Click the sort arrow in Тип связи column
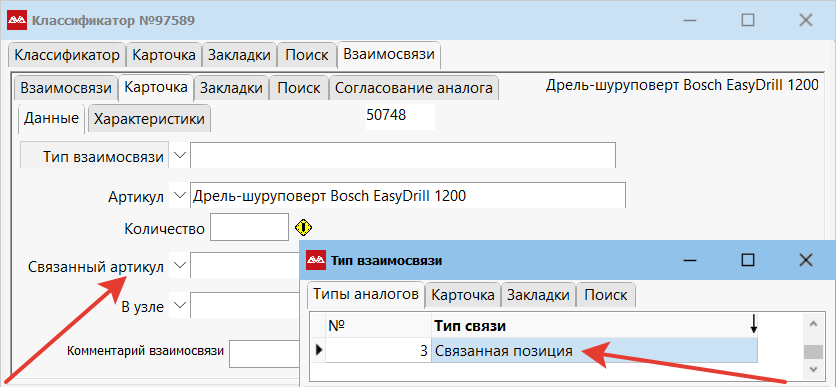This screenshot has width=836, height=387. tap(753, 324)
